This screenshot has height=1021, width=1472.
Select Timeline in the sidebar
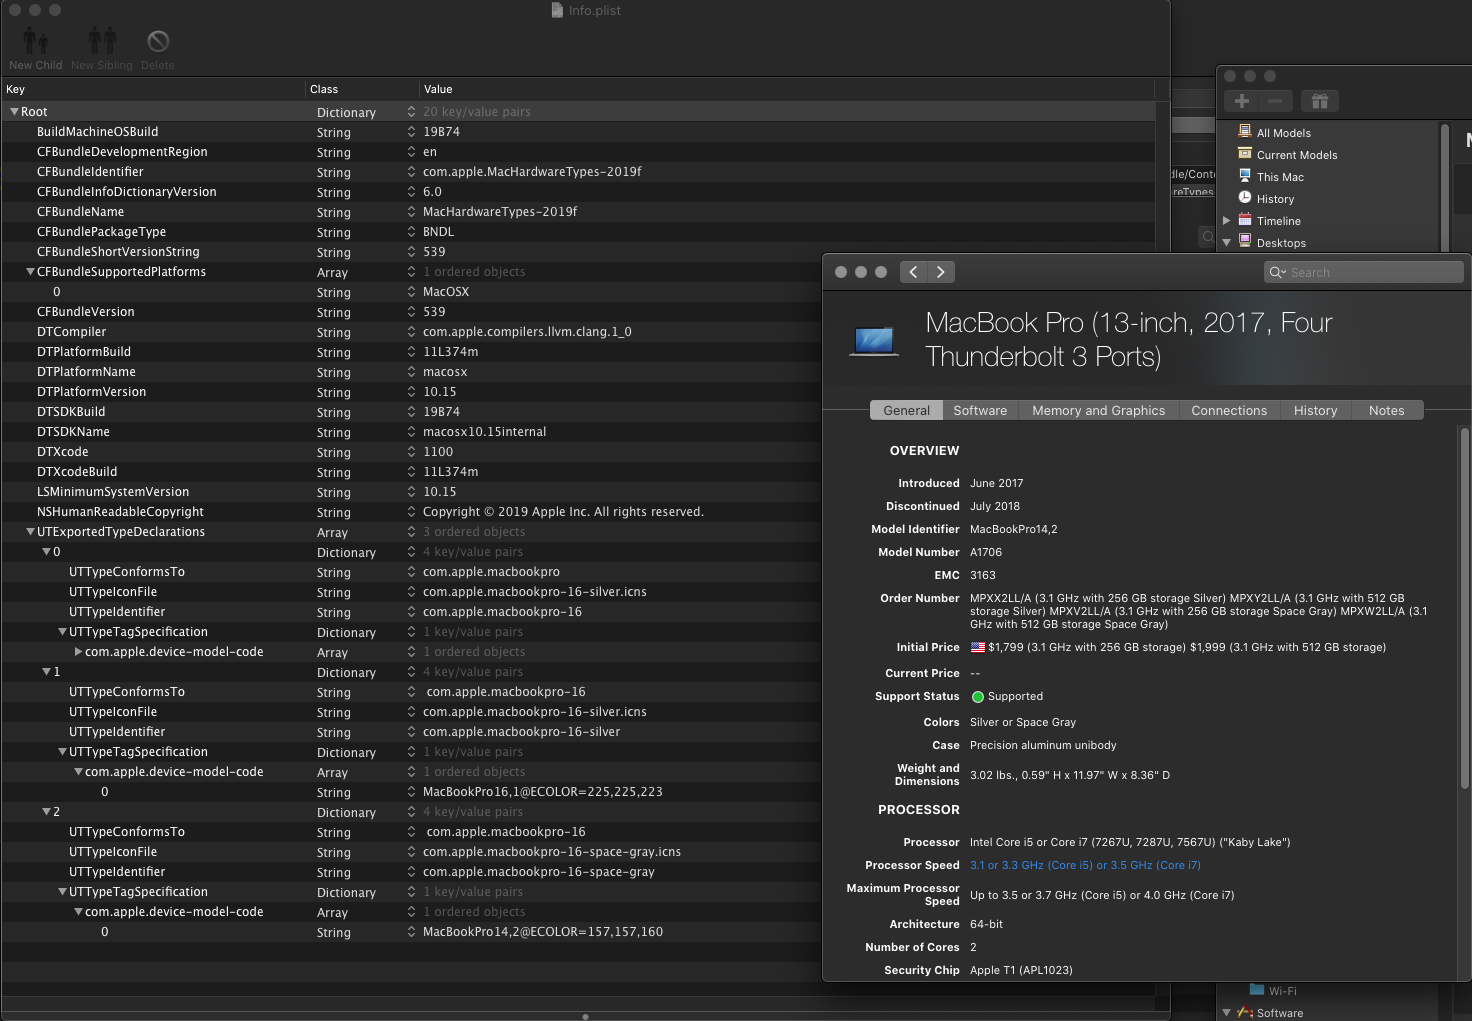tap(1278, 221)
